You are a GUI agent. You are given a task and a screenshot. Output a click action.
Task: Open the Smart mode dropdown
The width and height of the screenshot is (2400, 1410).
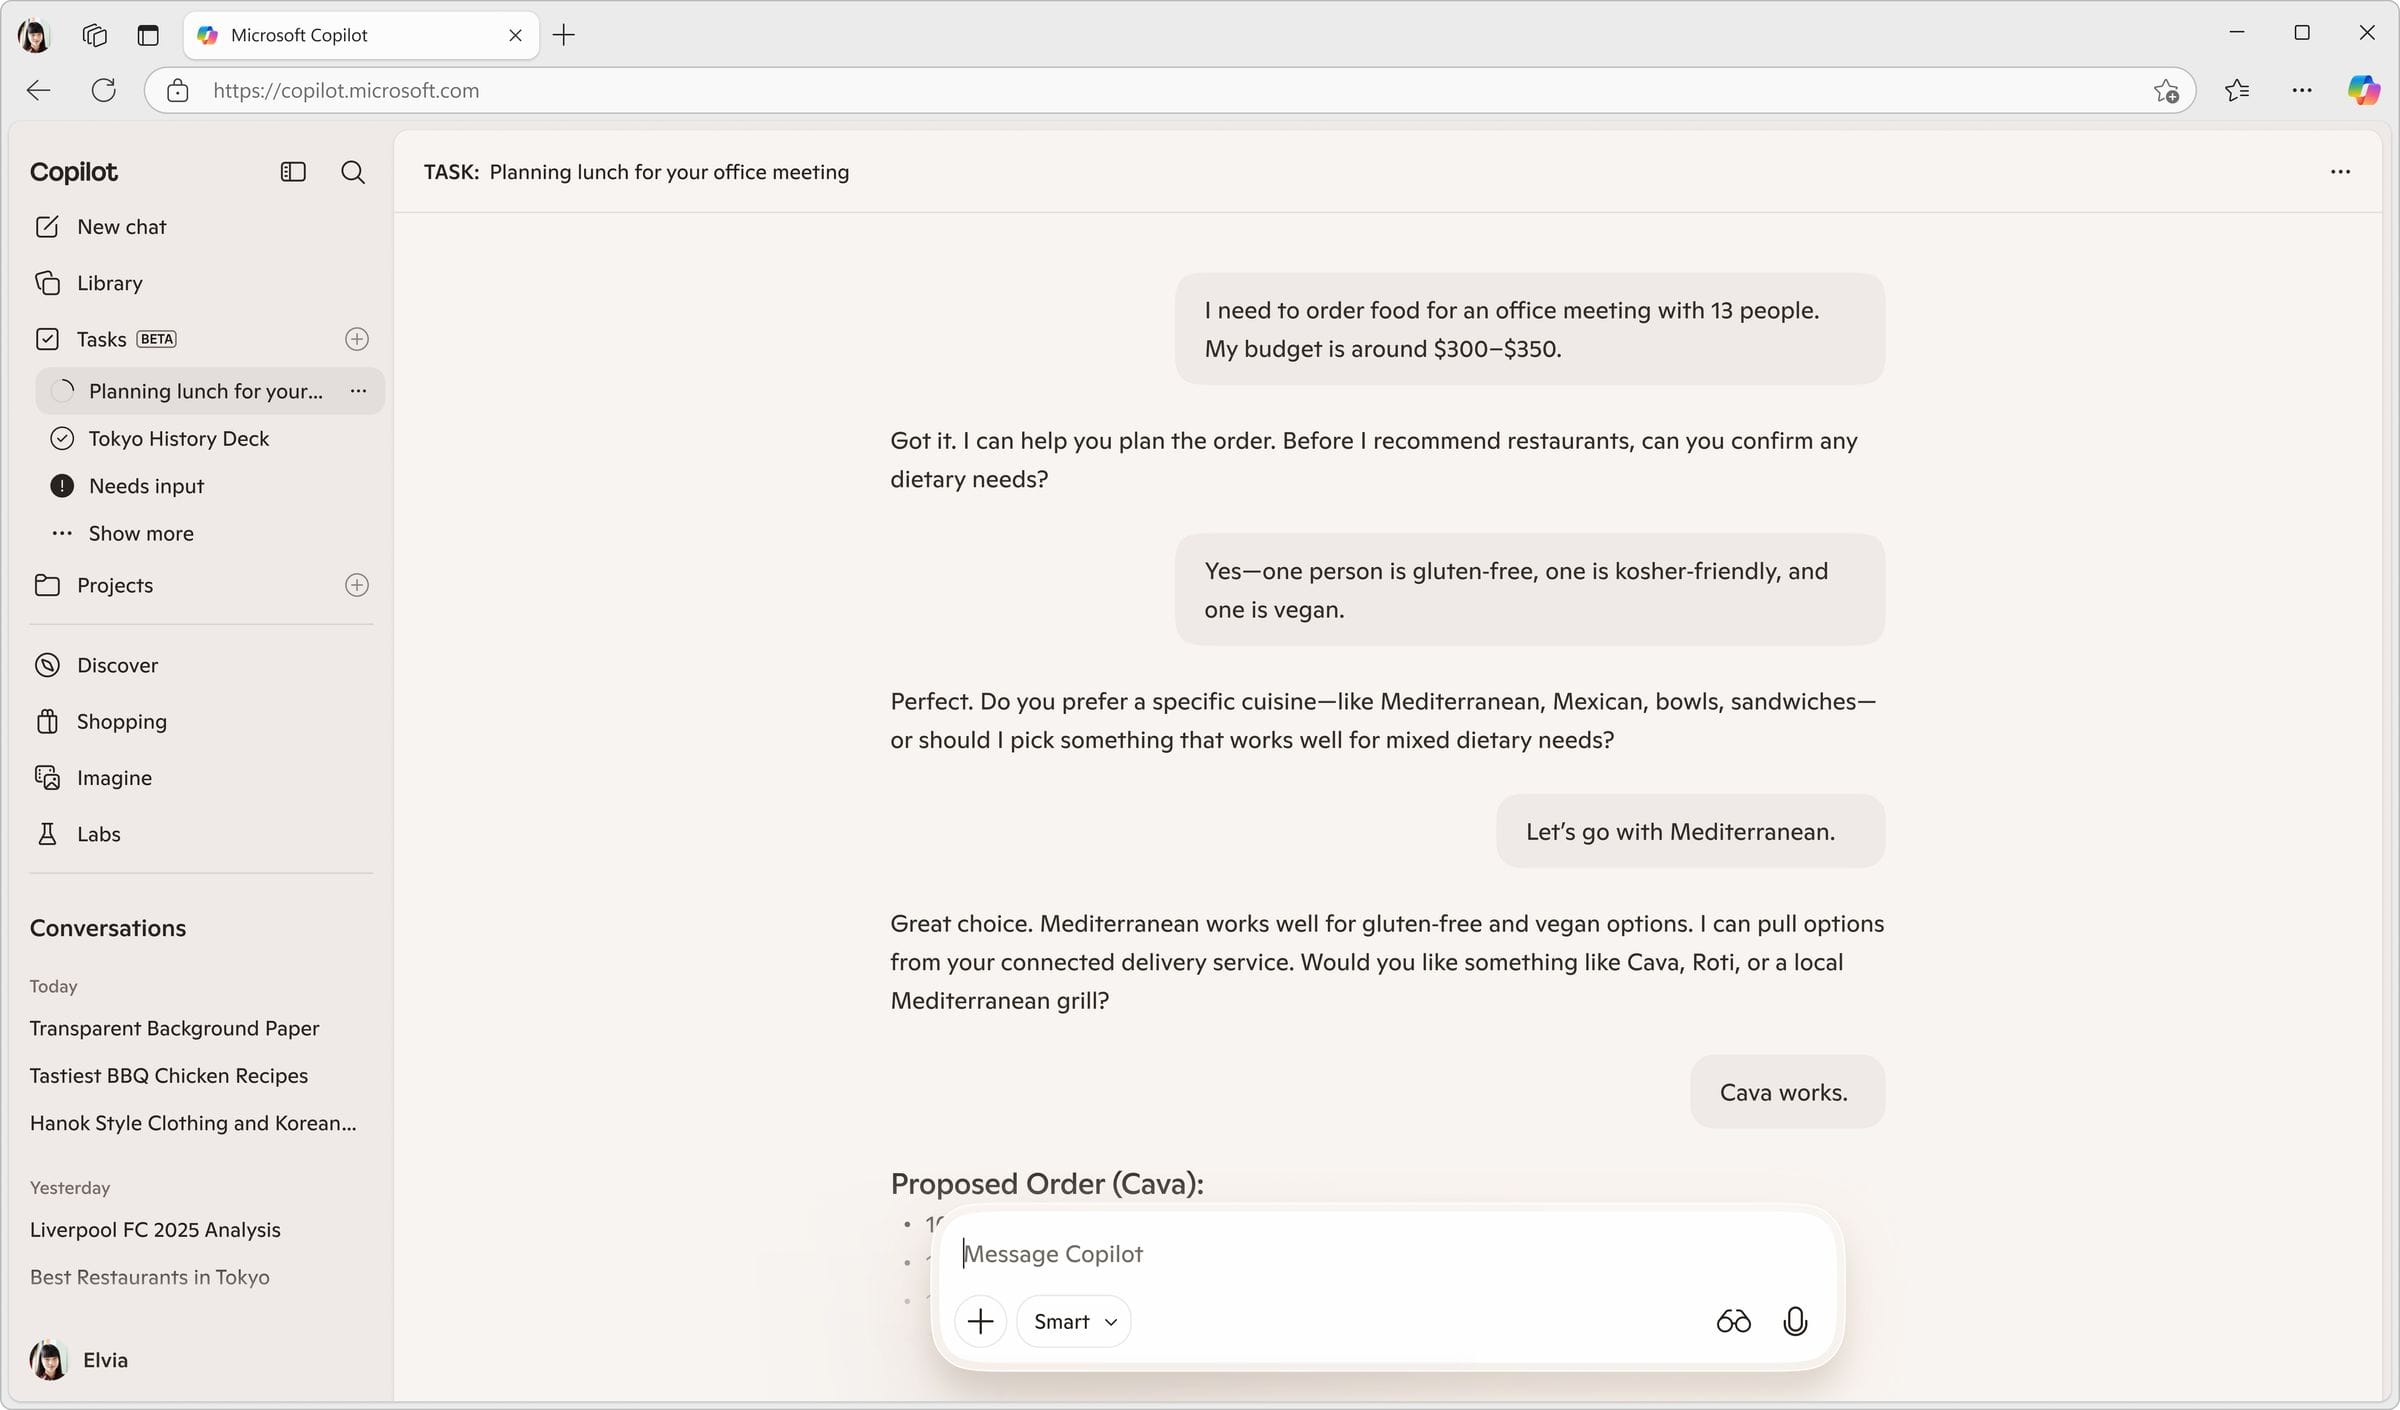tap(1074, 1321)
